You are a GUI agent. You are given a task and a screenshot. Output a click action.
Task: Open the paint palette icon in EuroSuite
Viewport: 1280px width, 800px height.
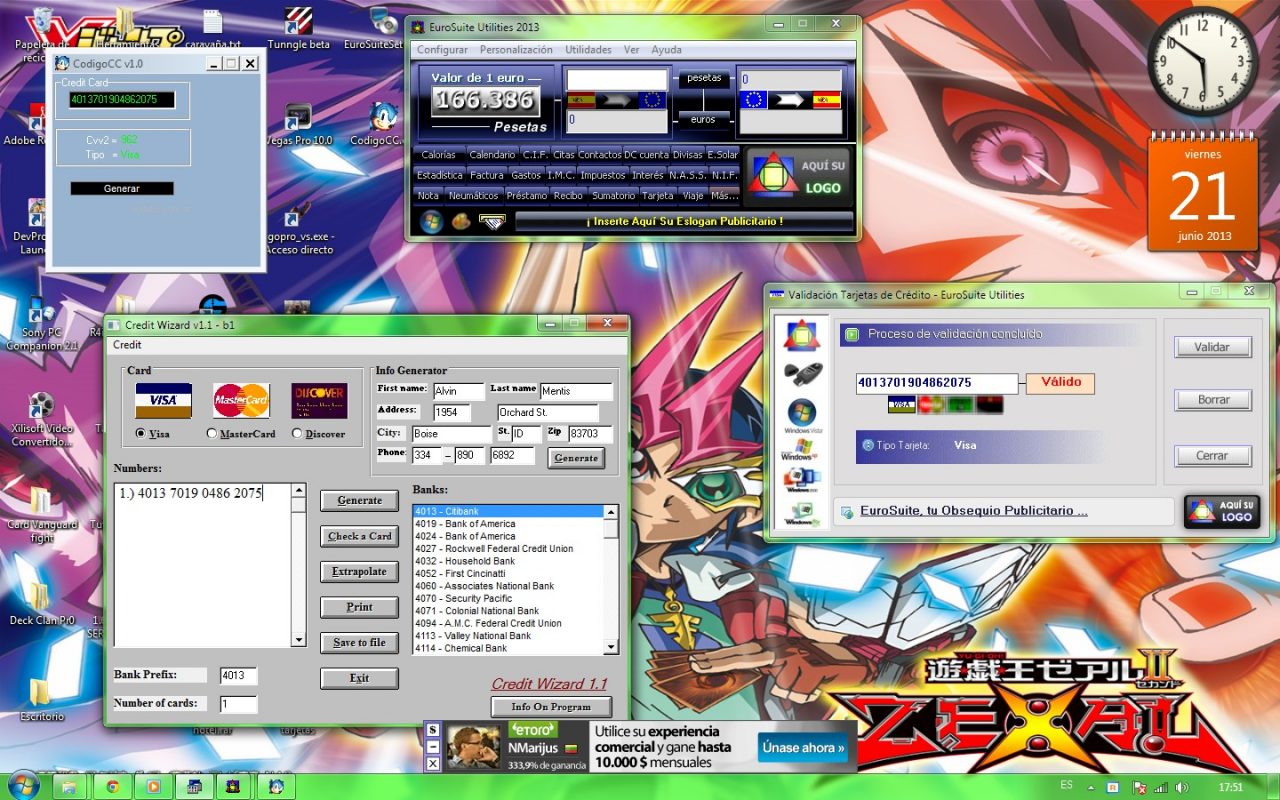click(x=461, y=222)
